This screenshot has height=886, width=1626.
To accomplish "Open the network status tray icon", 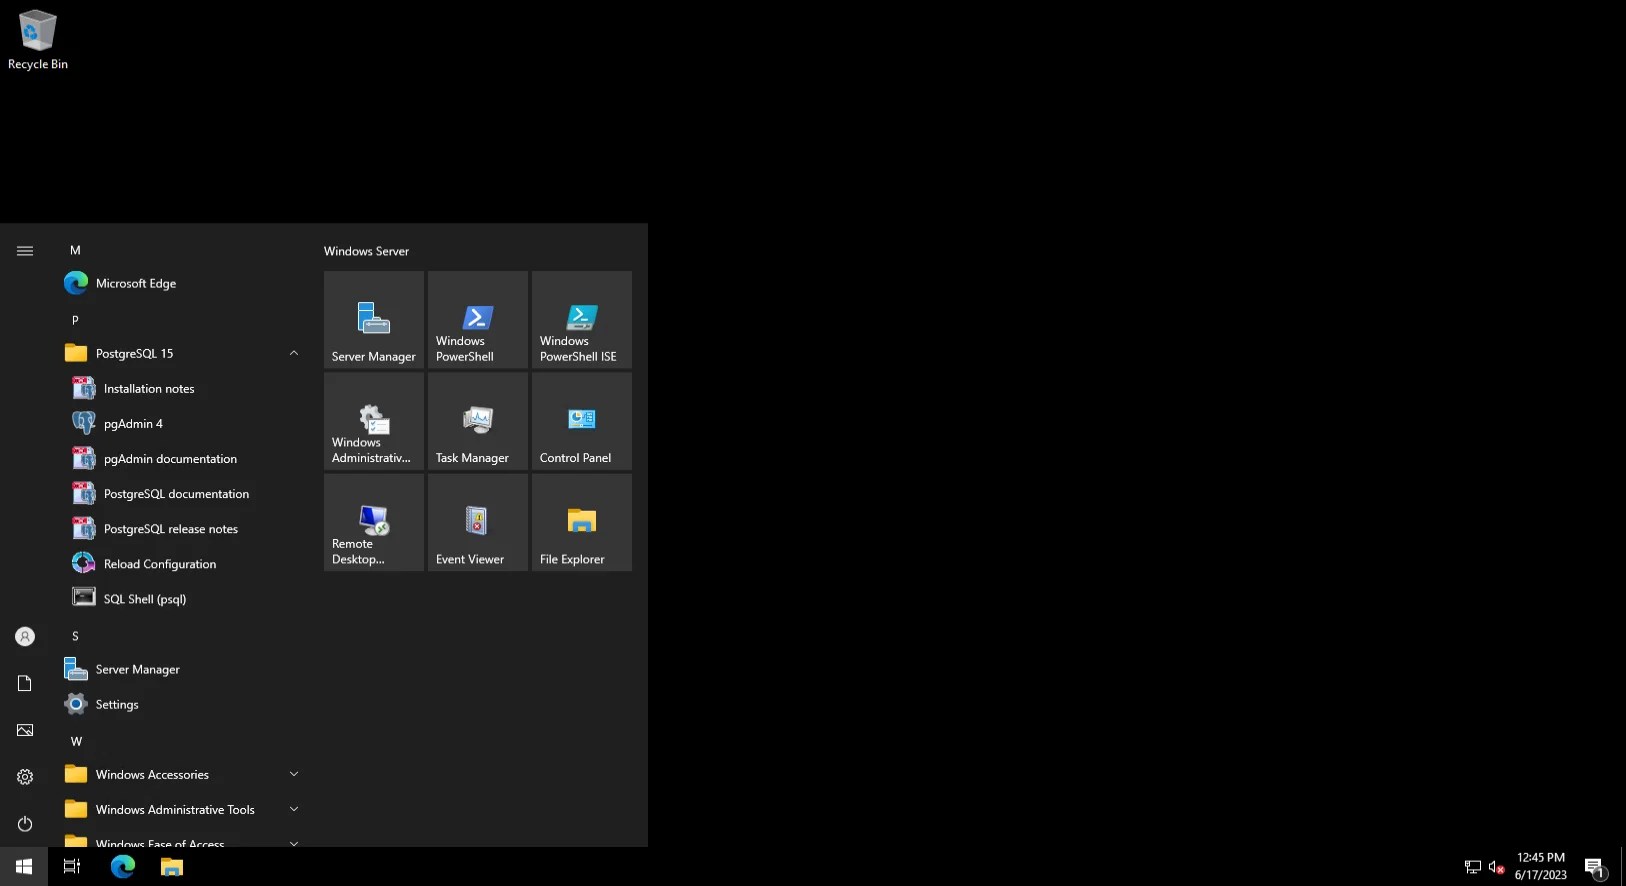I will click(1473, 867).
